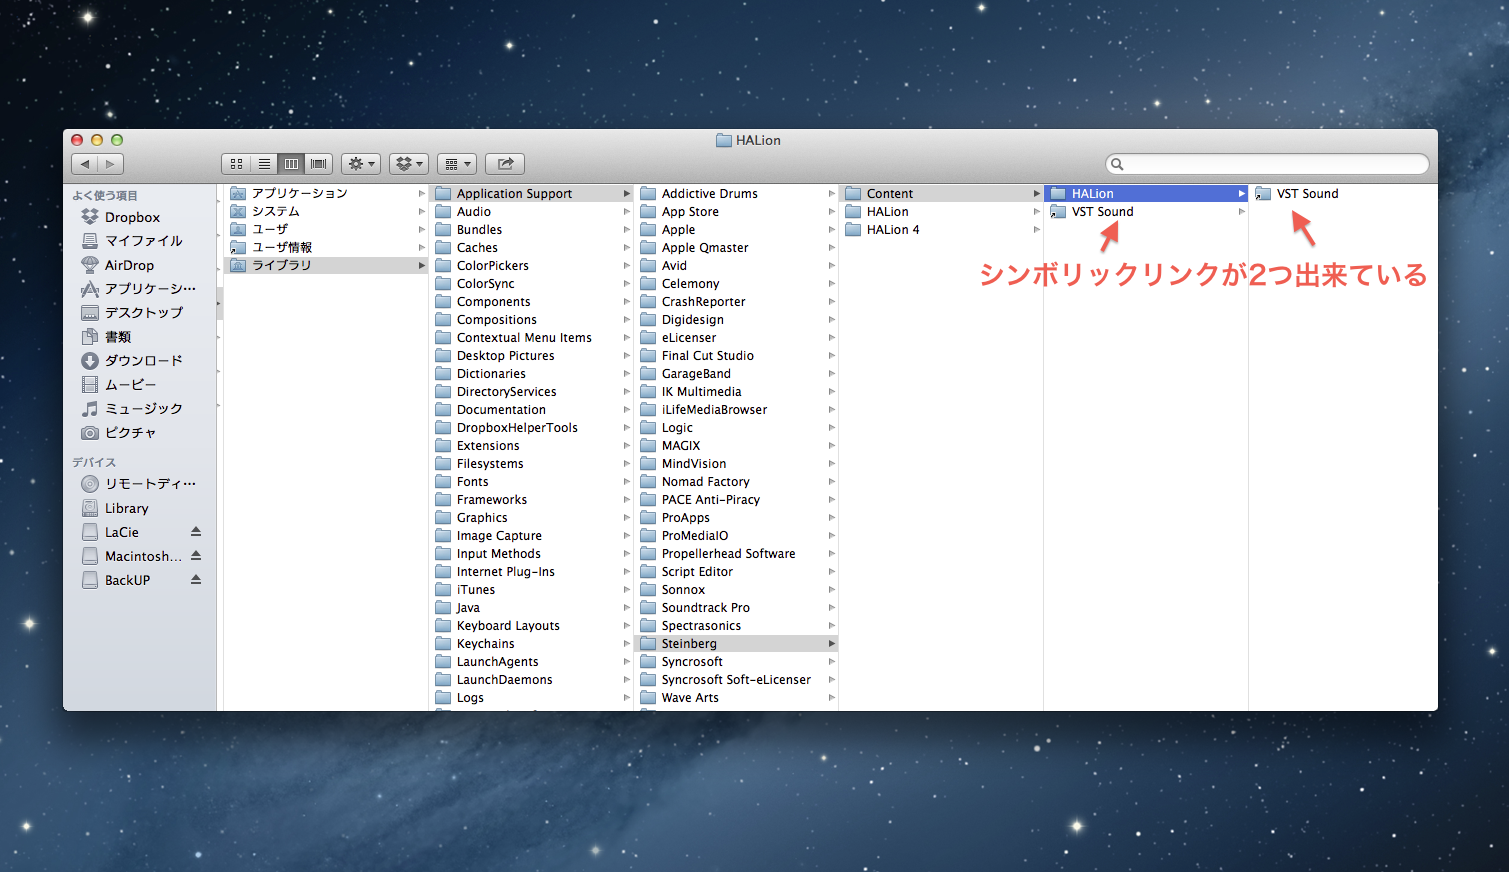Select the Content folder
The height and width of the screenshot is (872, 1509).
click(941, 193)
